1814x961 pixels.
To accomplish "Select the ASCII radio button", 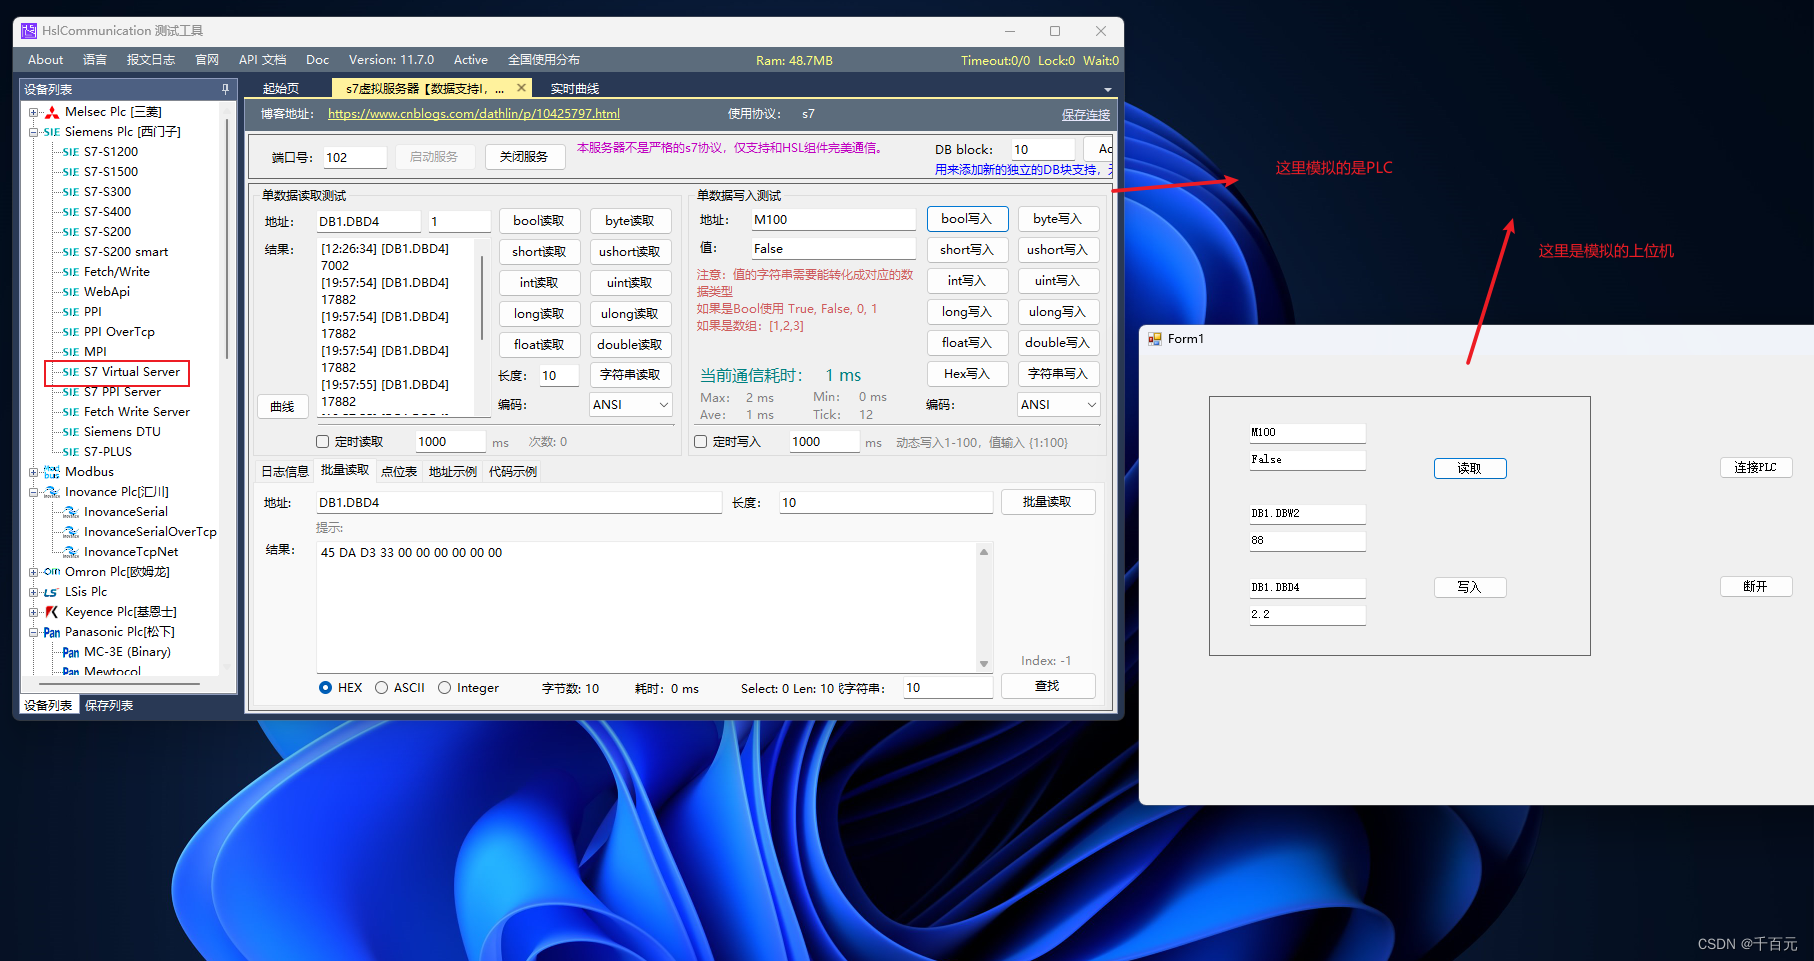I will click(x=382, y=688).
